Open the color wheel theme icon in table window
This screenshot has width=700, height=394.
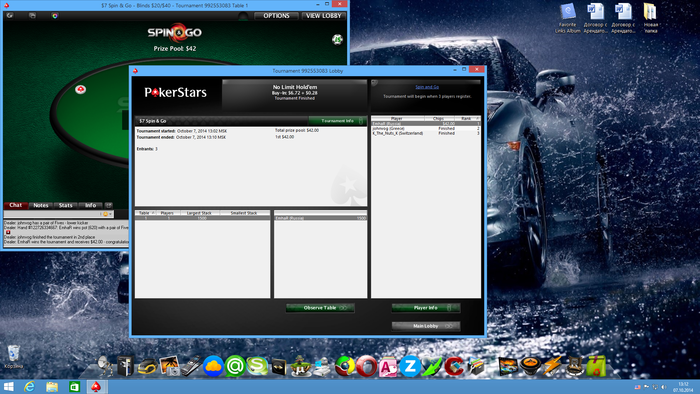(x=55, y=16)
